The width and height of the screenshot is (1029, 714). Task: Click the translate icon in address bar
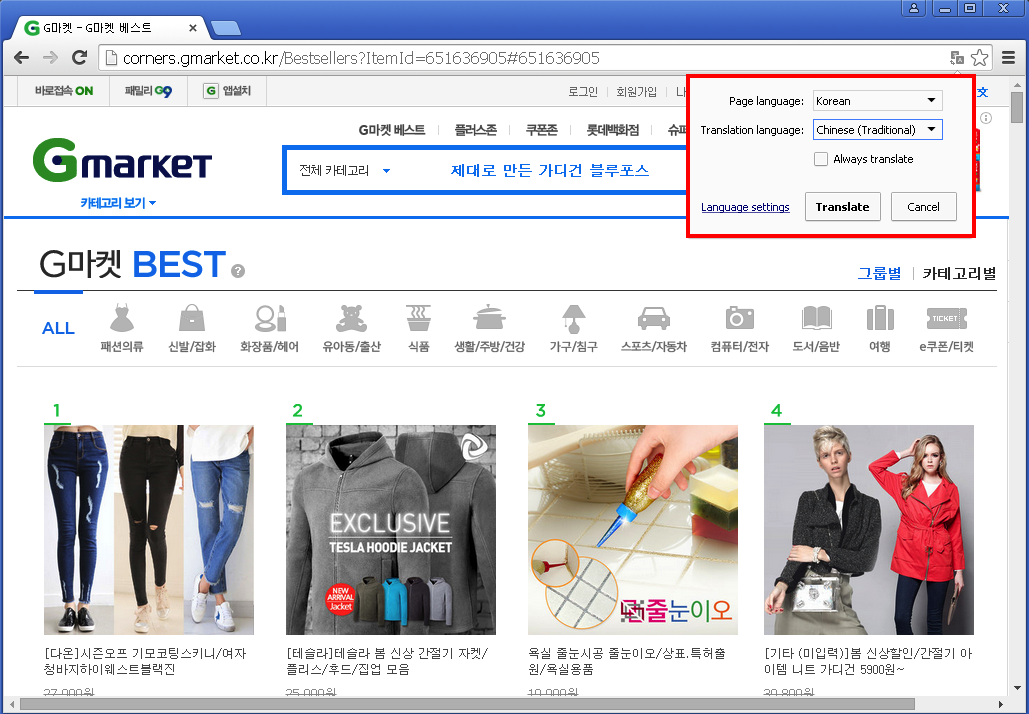957,58
